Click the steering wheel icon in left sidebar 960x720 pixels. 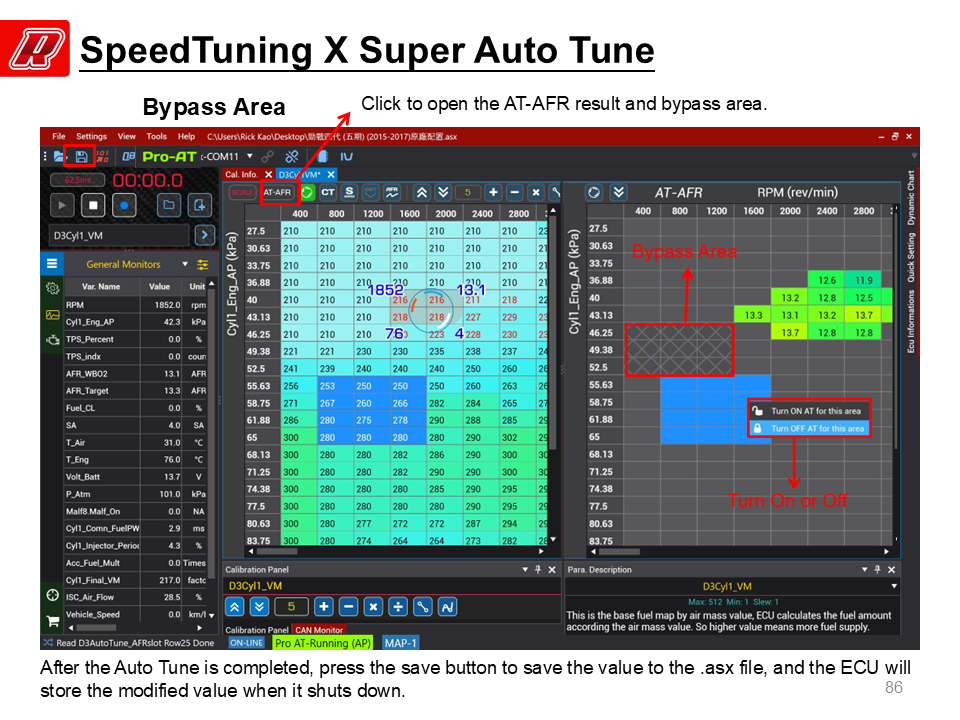[53, 595]
